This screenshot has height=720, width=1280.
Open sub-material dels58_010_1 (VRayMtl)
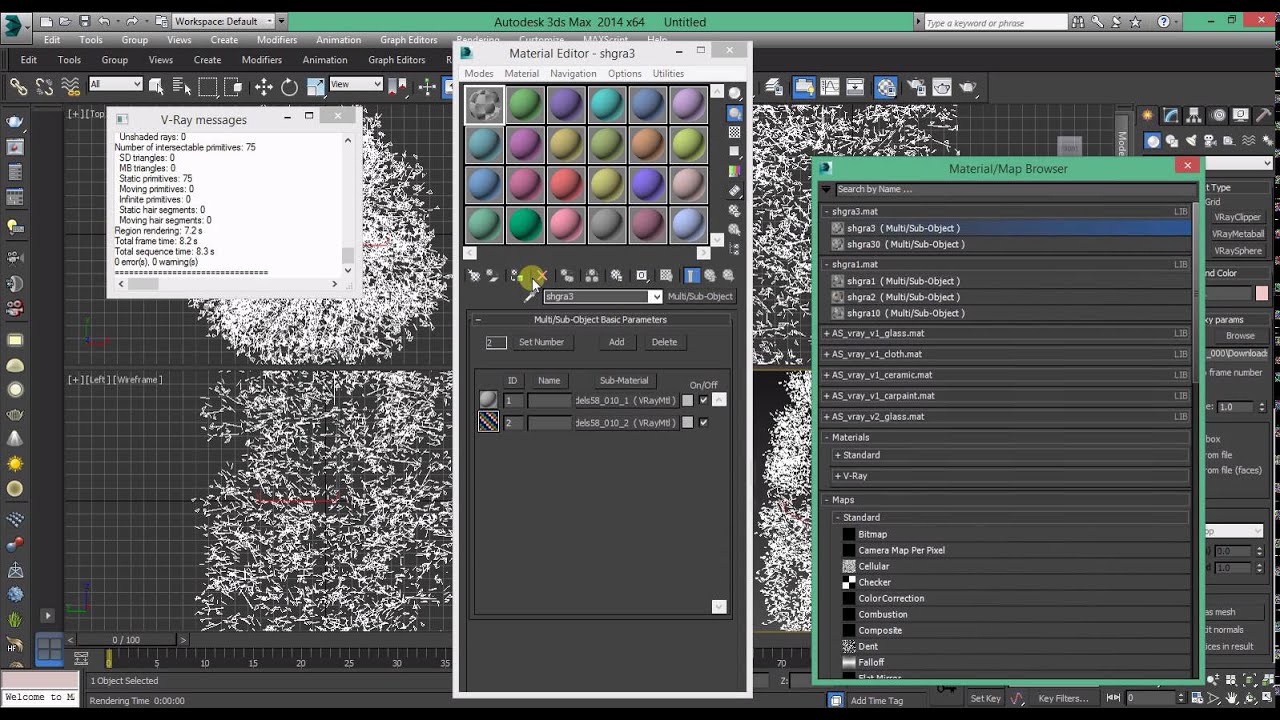point(625,400)
